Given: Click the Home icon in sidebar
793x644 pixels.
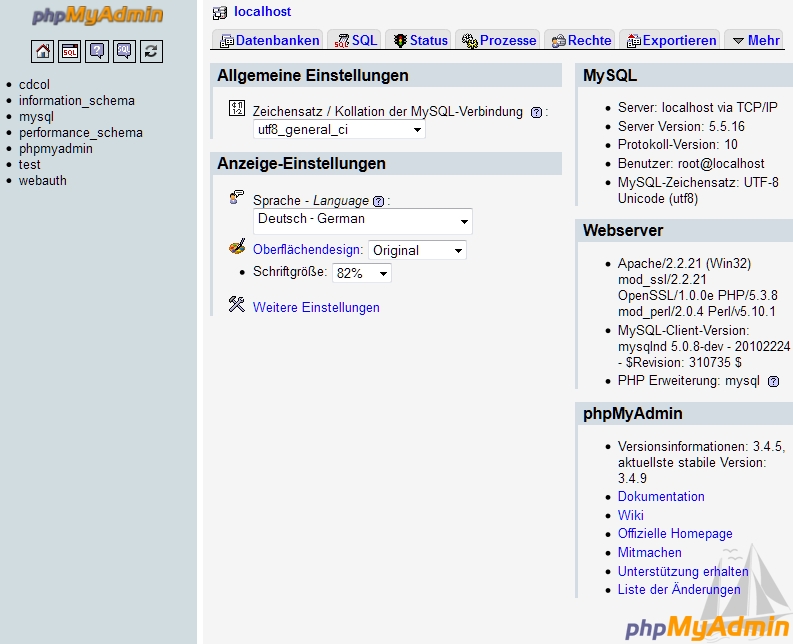Looking at the screenshot, I should click(42, 51).
